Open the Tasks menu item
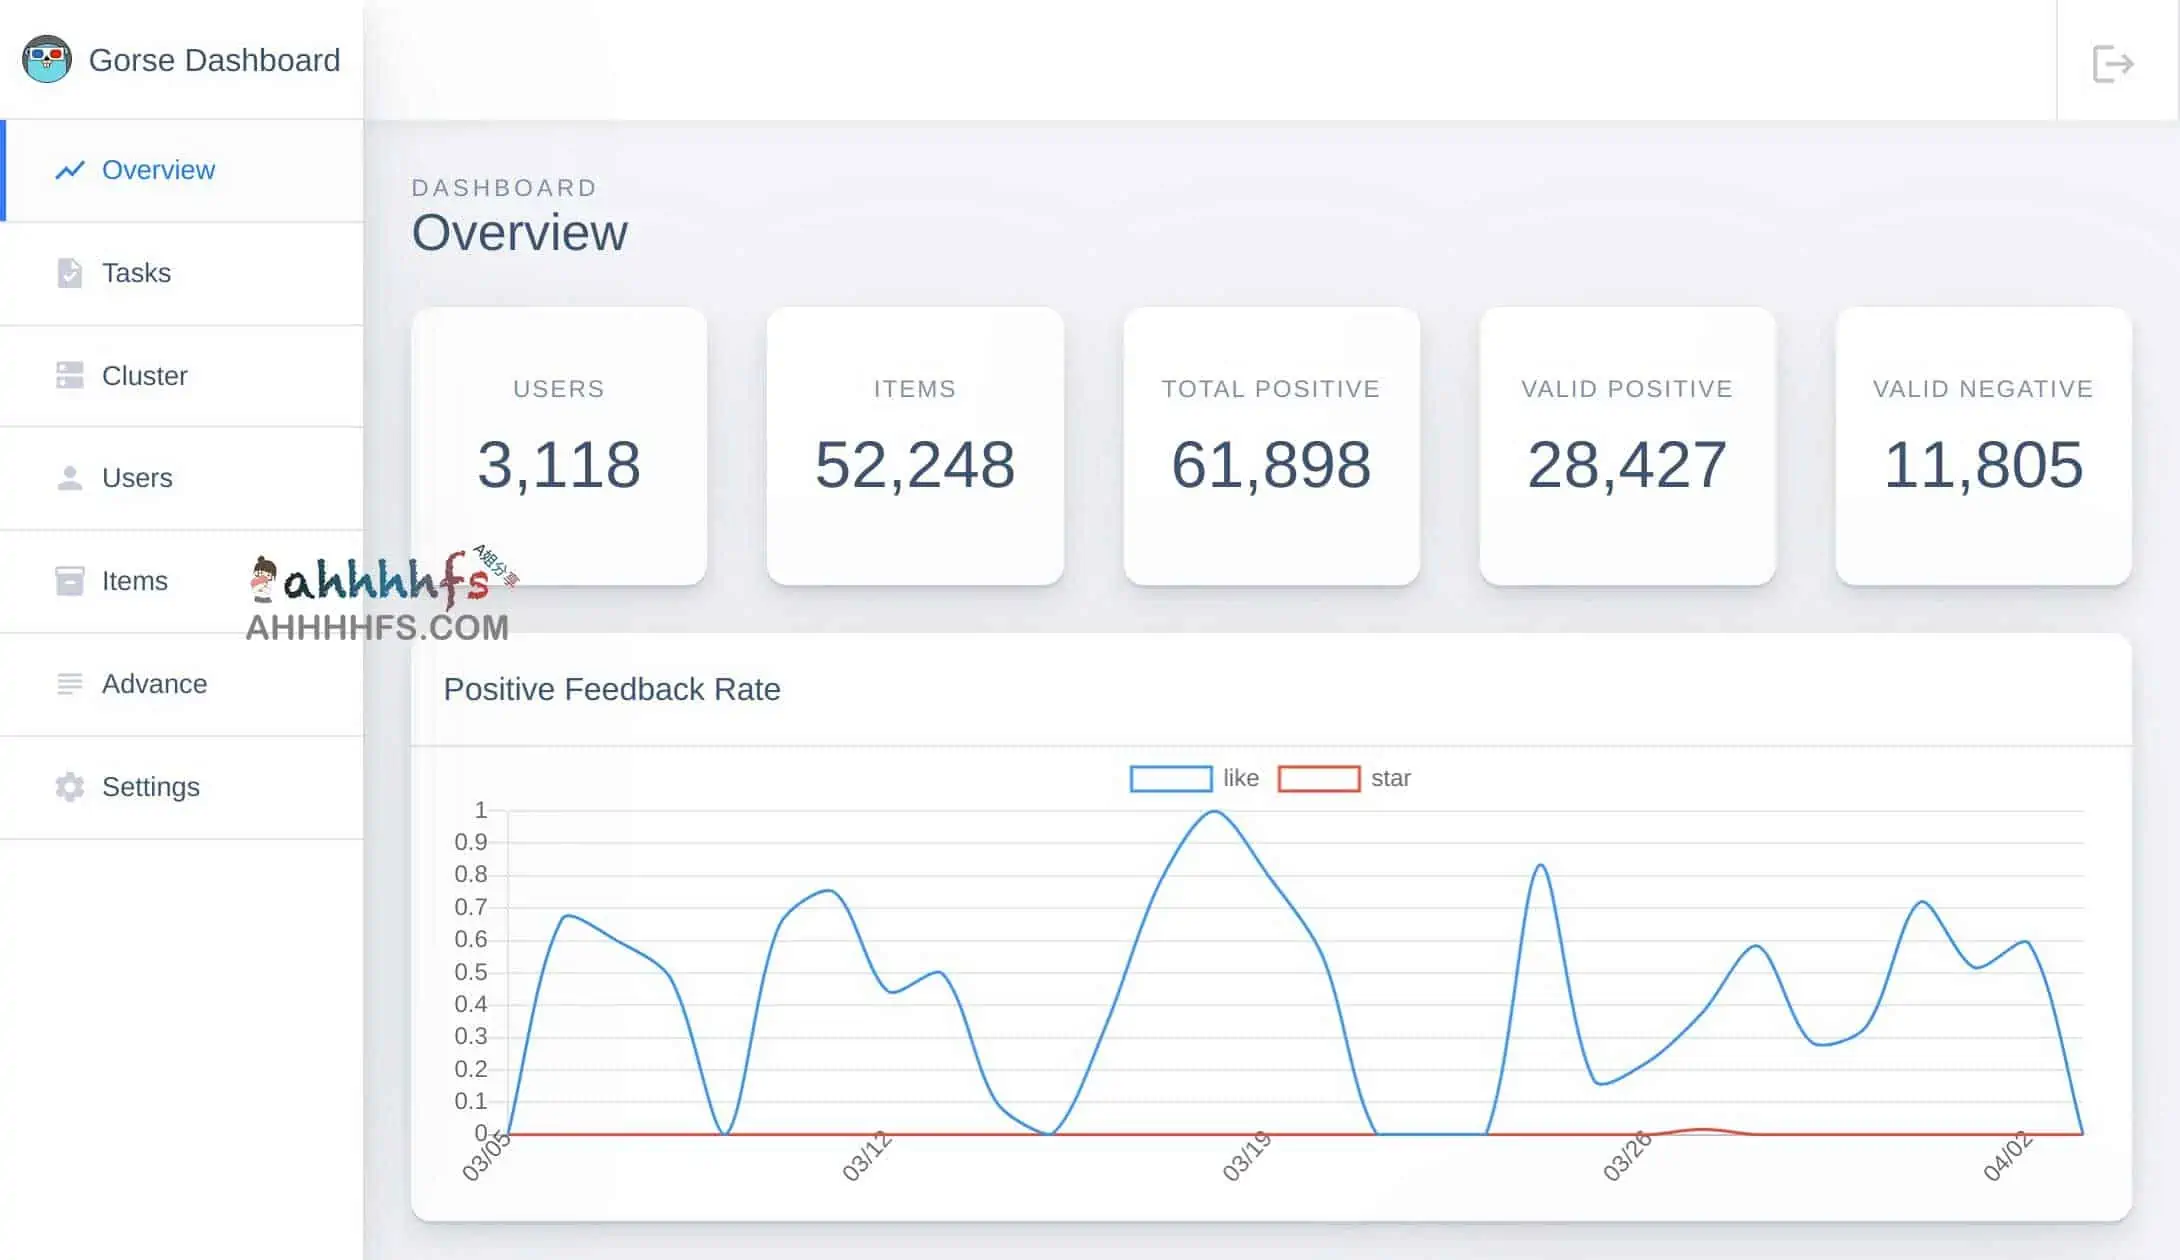Viewport: 2180px width, 1260px height. 136,273
